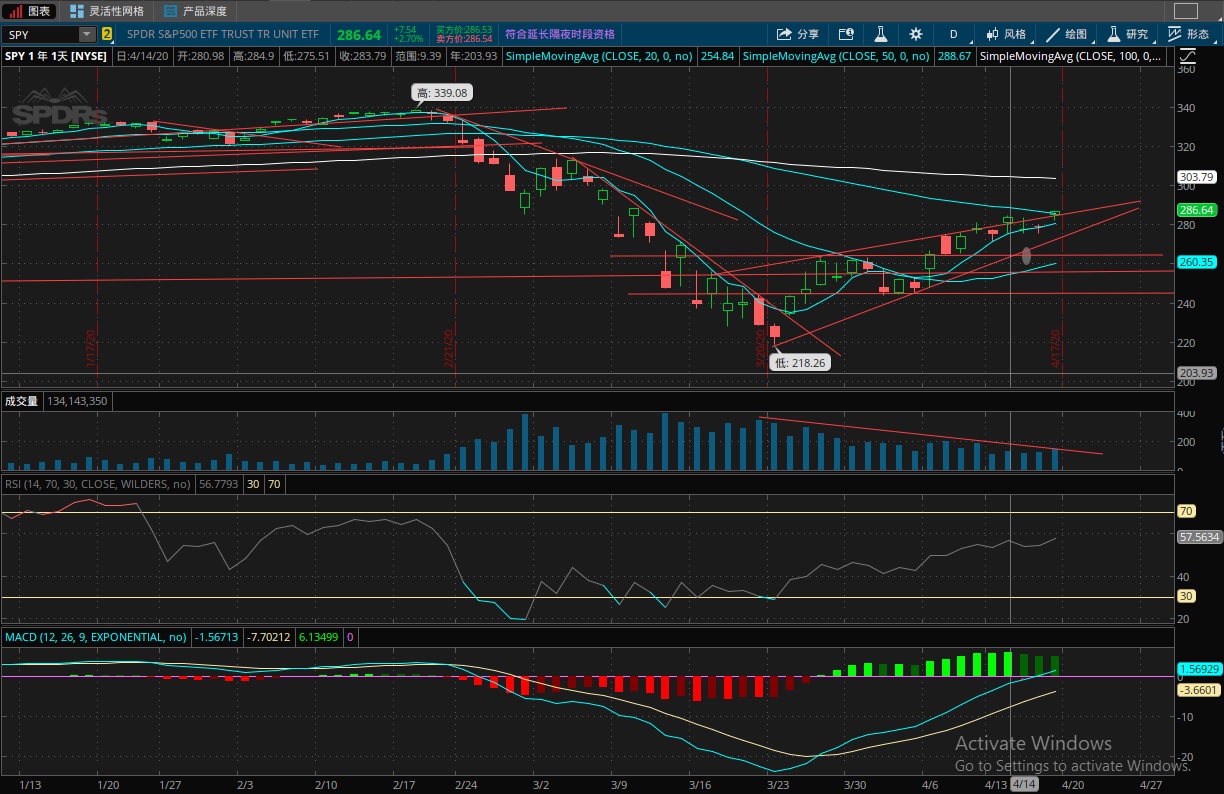Click the MACD axis value 1.56929
The image size is (1224, 794).
[x=1198, y=668]
